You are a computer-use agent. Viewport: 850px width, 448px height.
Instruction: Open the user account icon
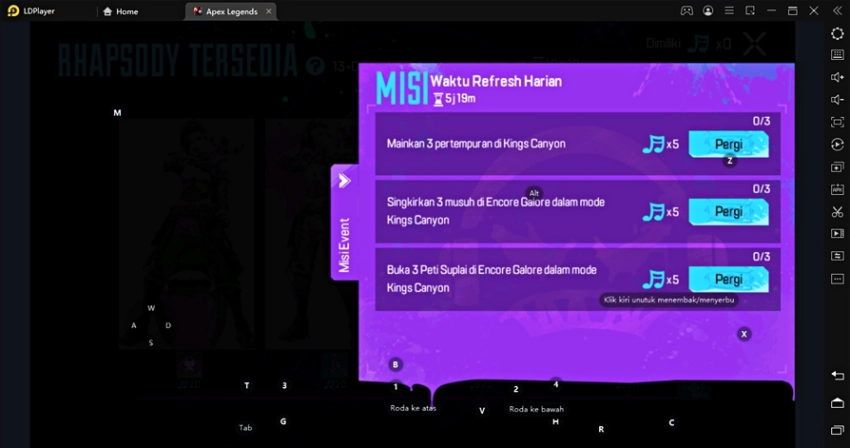click(708, 11)
